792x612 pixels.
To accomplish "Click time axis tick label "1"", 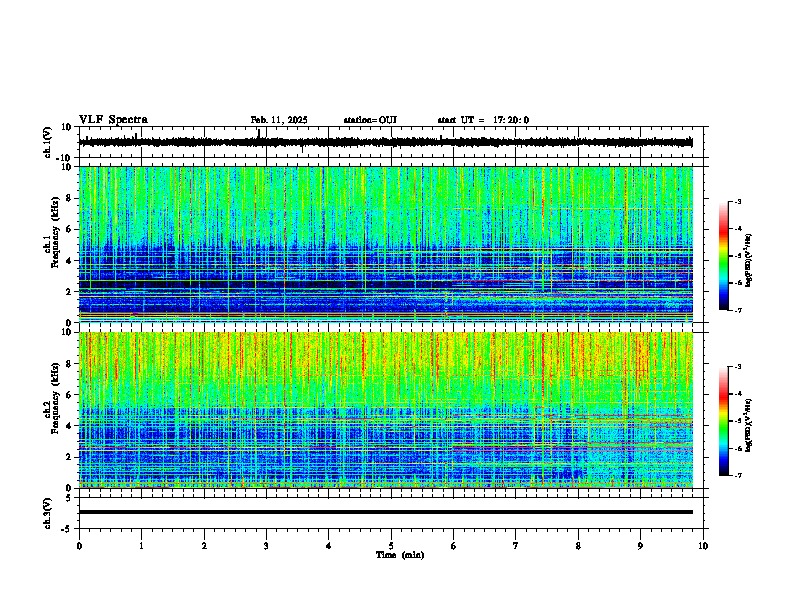I will [x=141, y=546].
